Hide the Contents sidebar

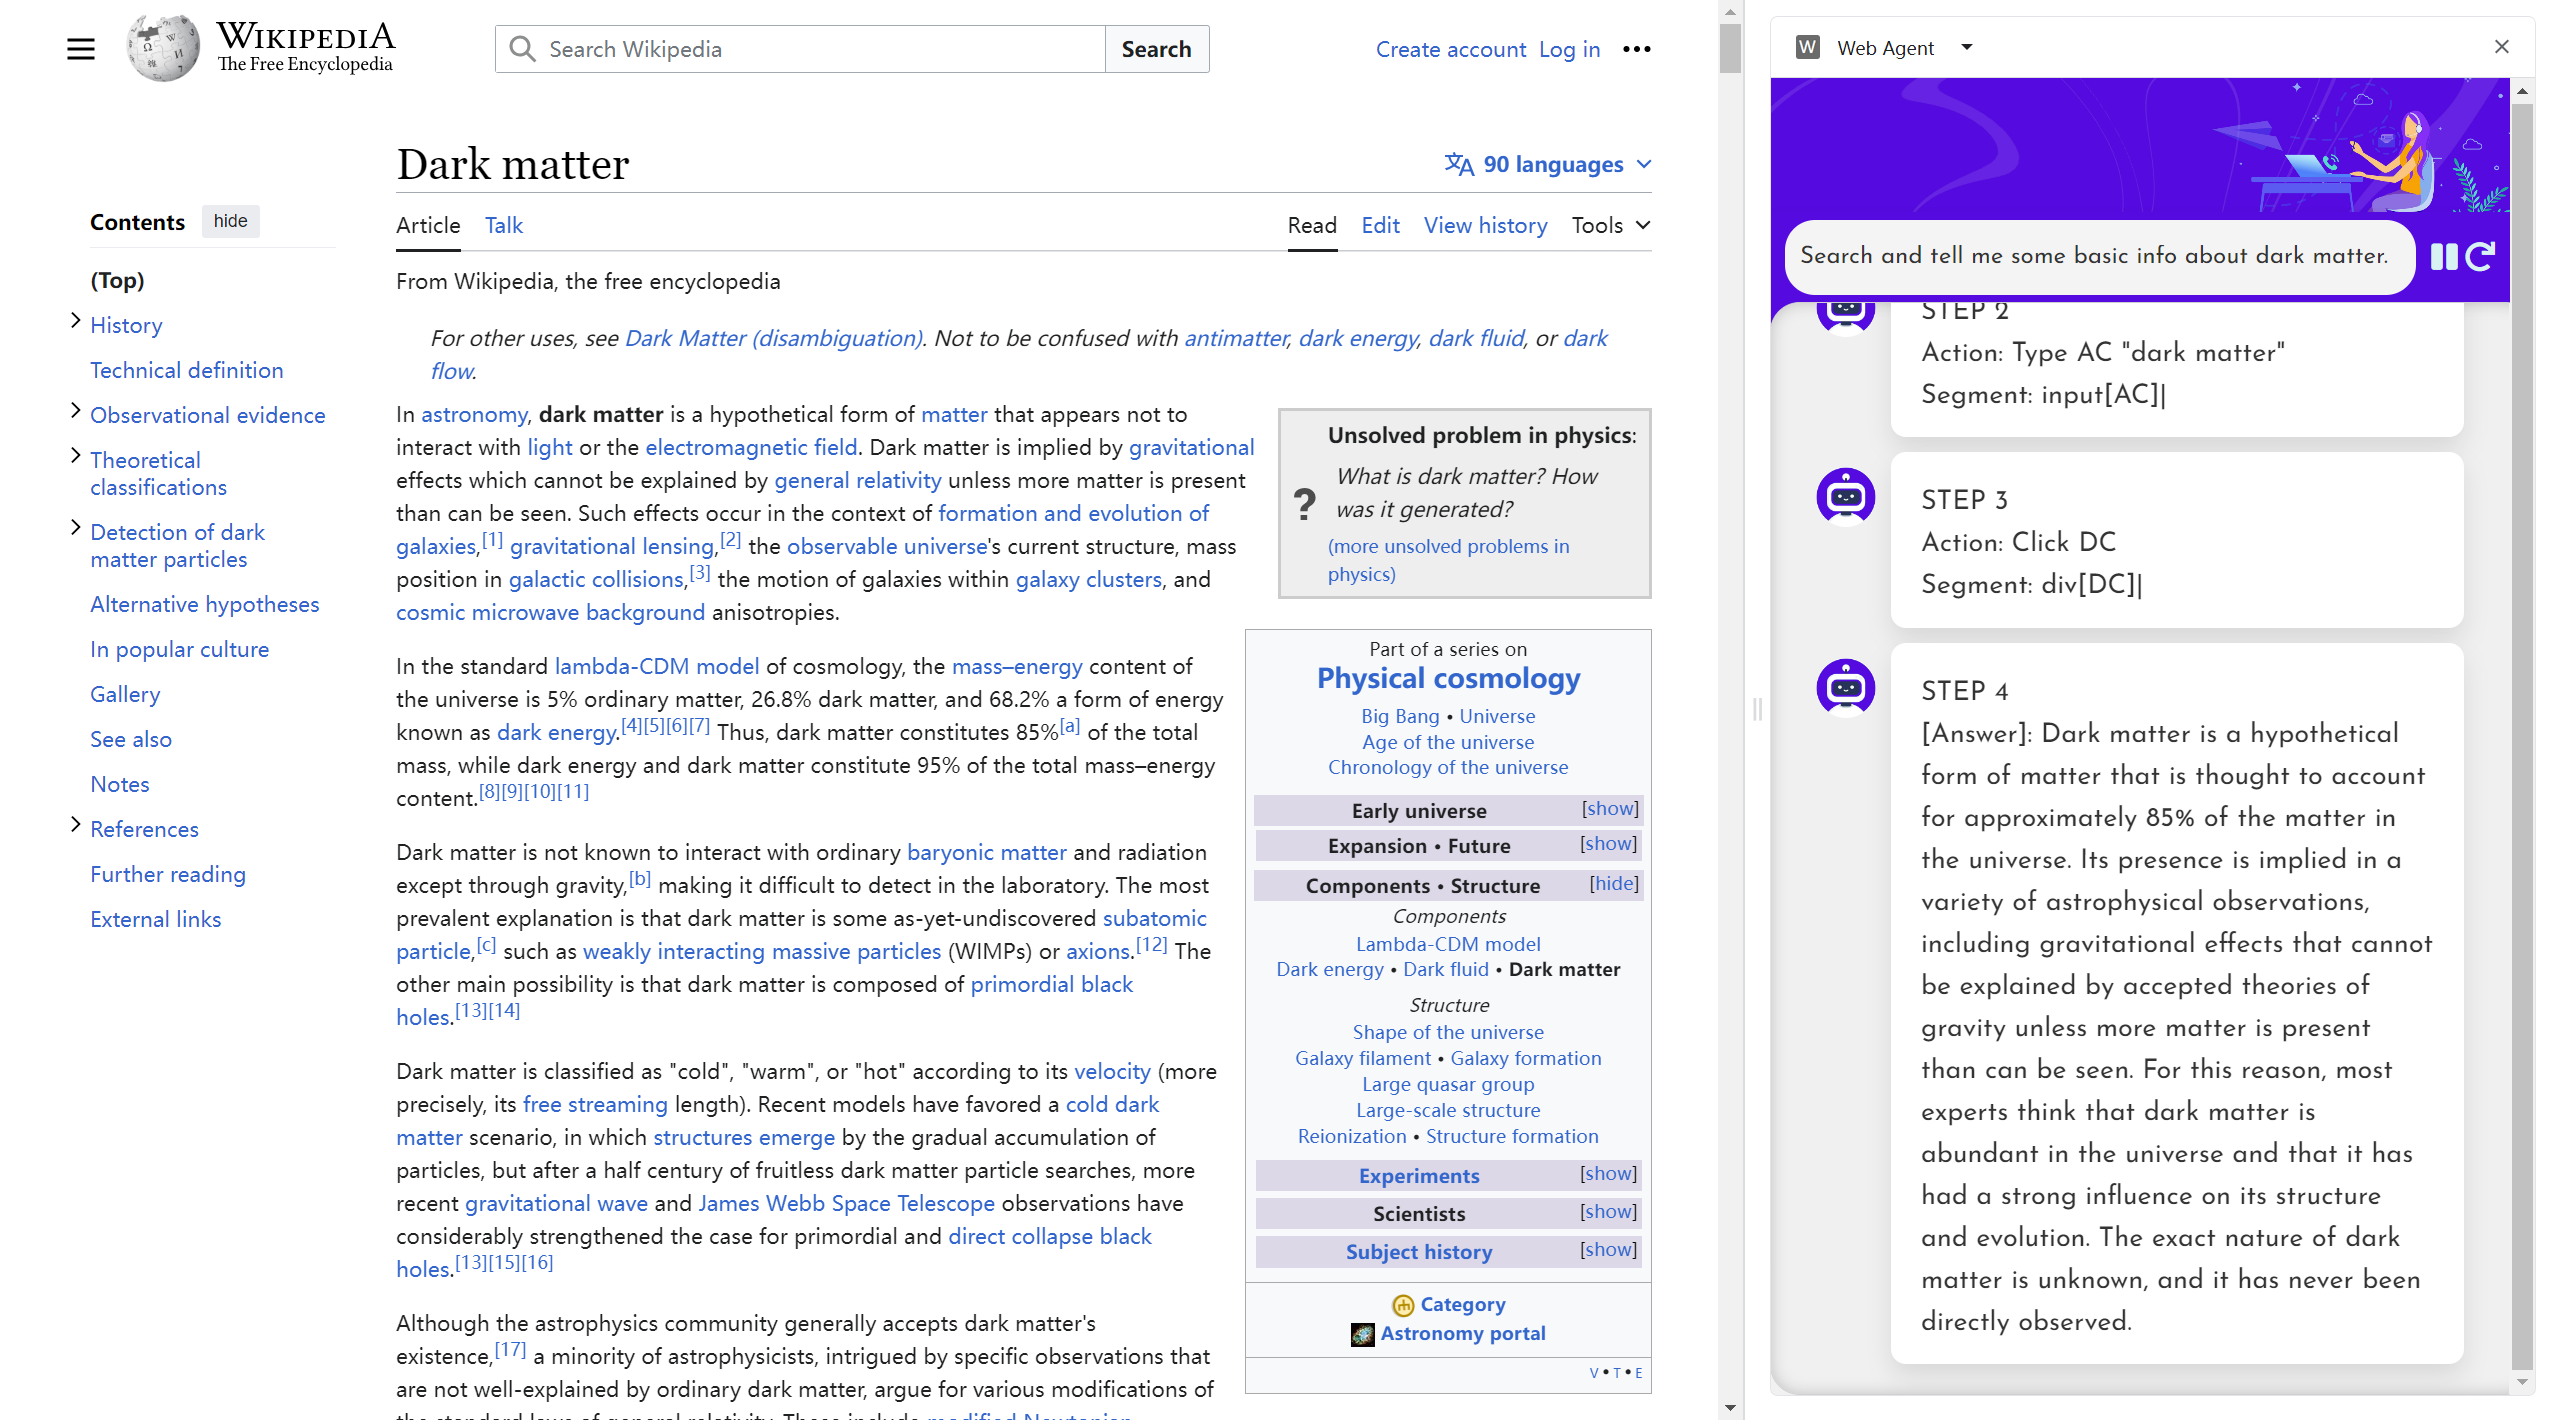[230, 221]
